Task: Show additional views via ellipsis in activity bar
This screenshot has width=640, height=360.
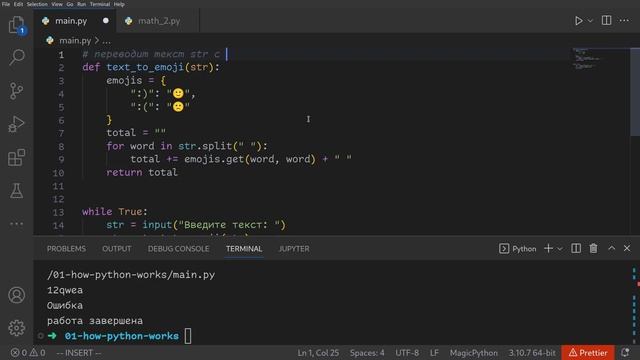Action: point(16,224)
